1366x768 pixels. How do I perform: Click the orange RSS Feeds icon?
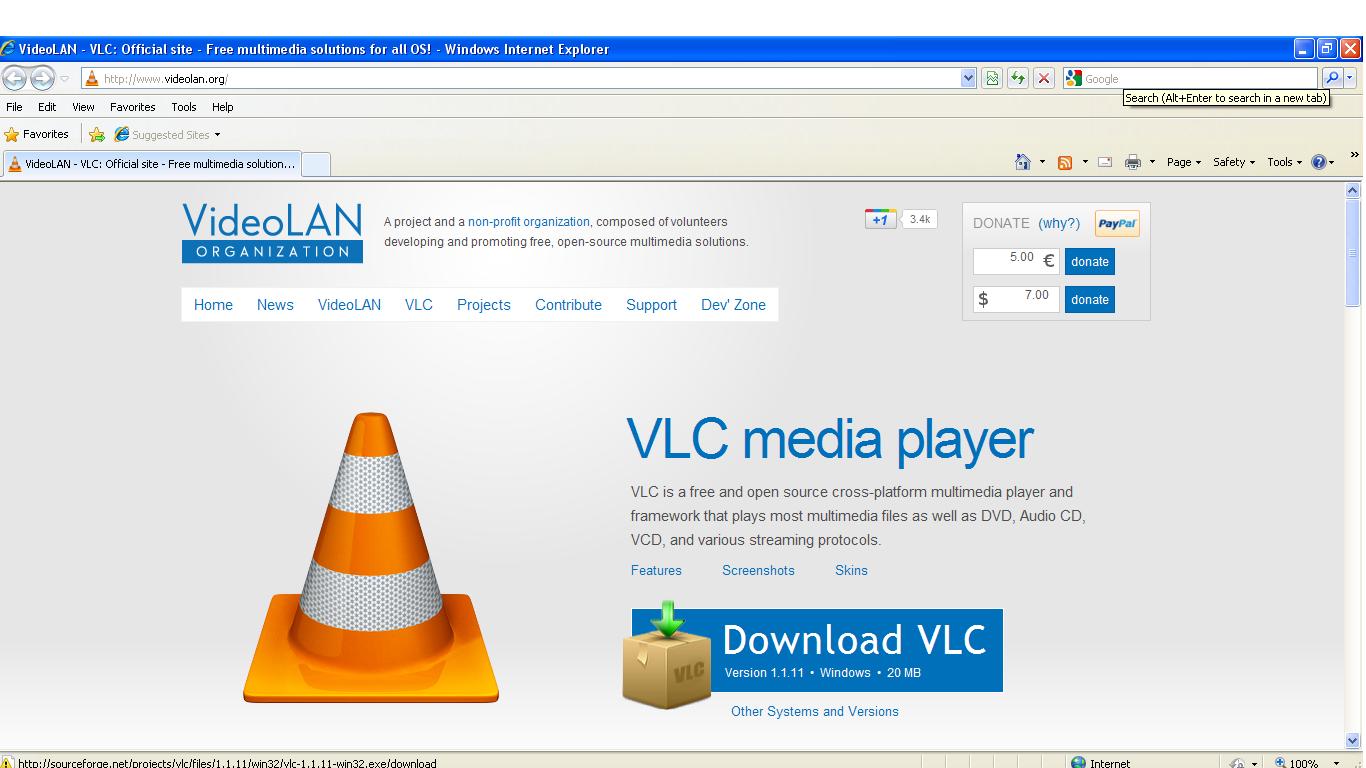coord(1065,162)
